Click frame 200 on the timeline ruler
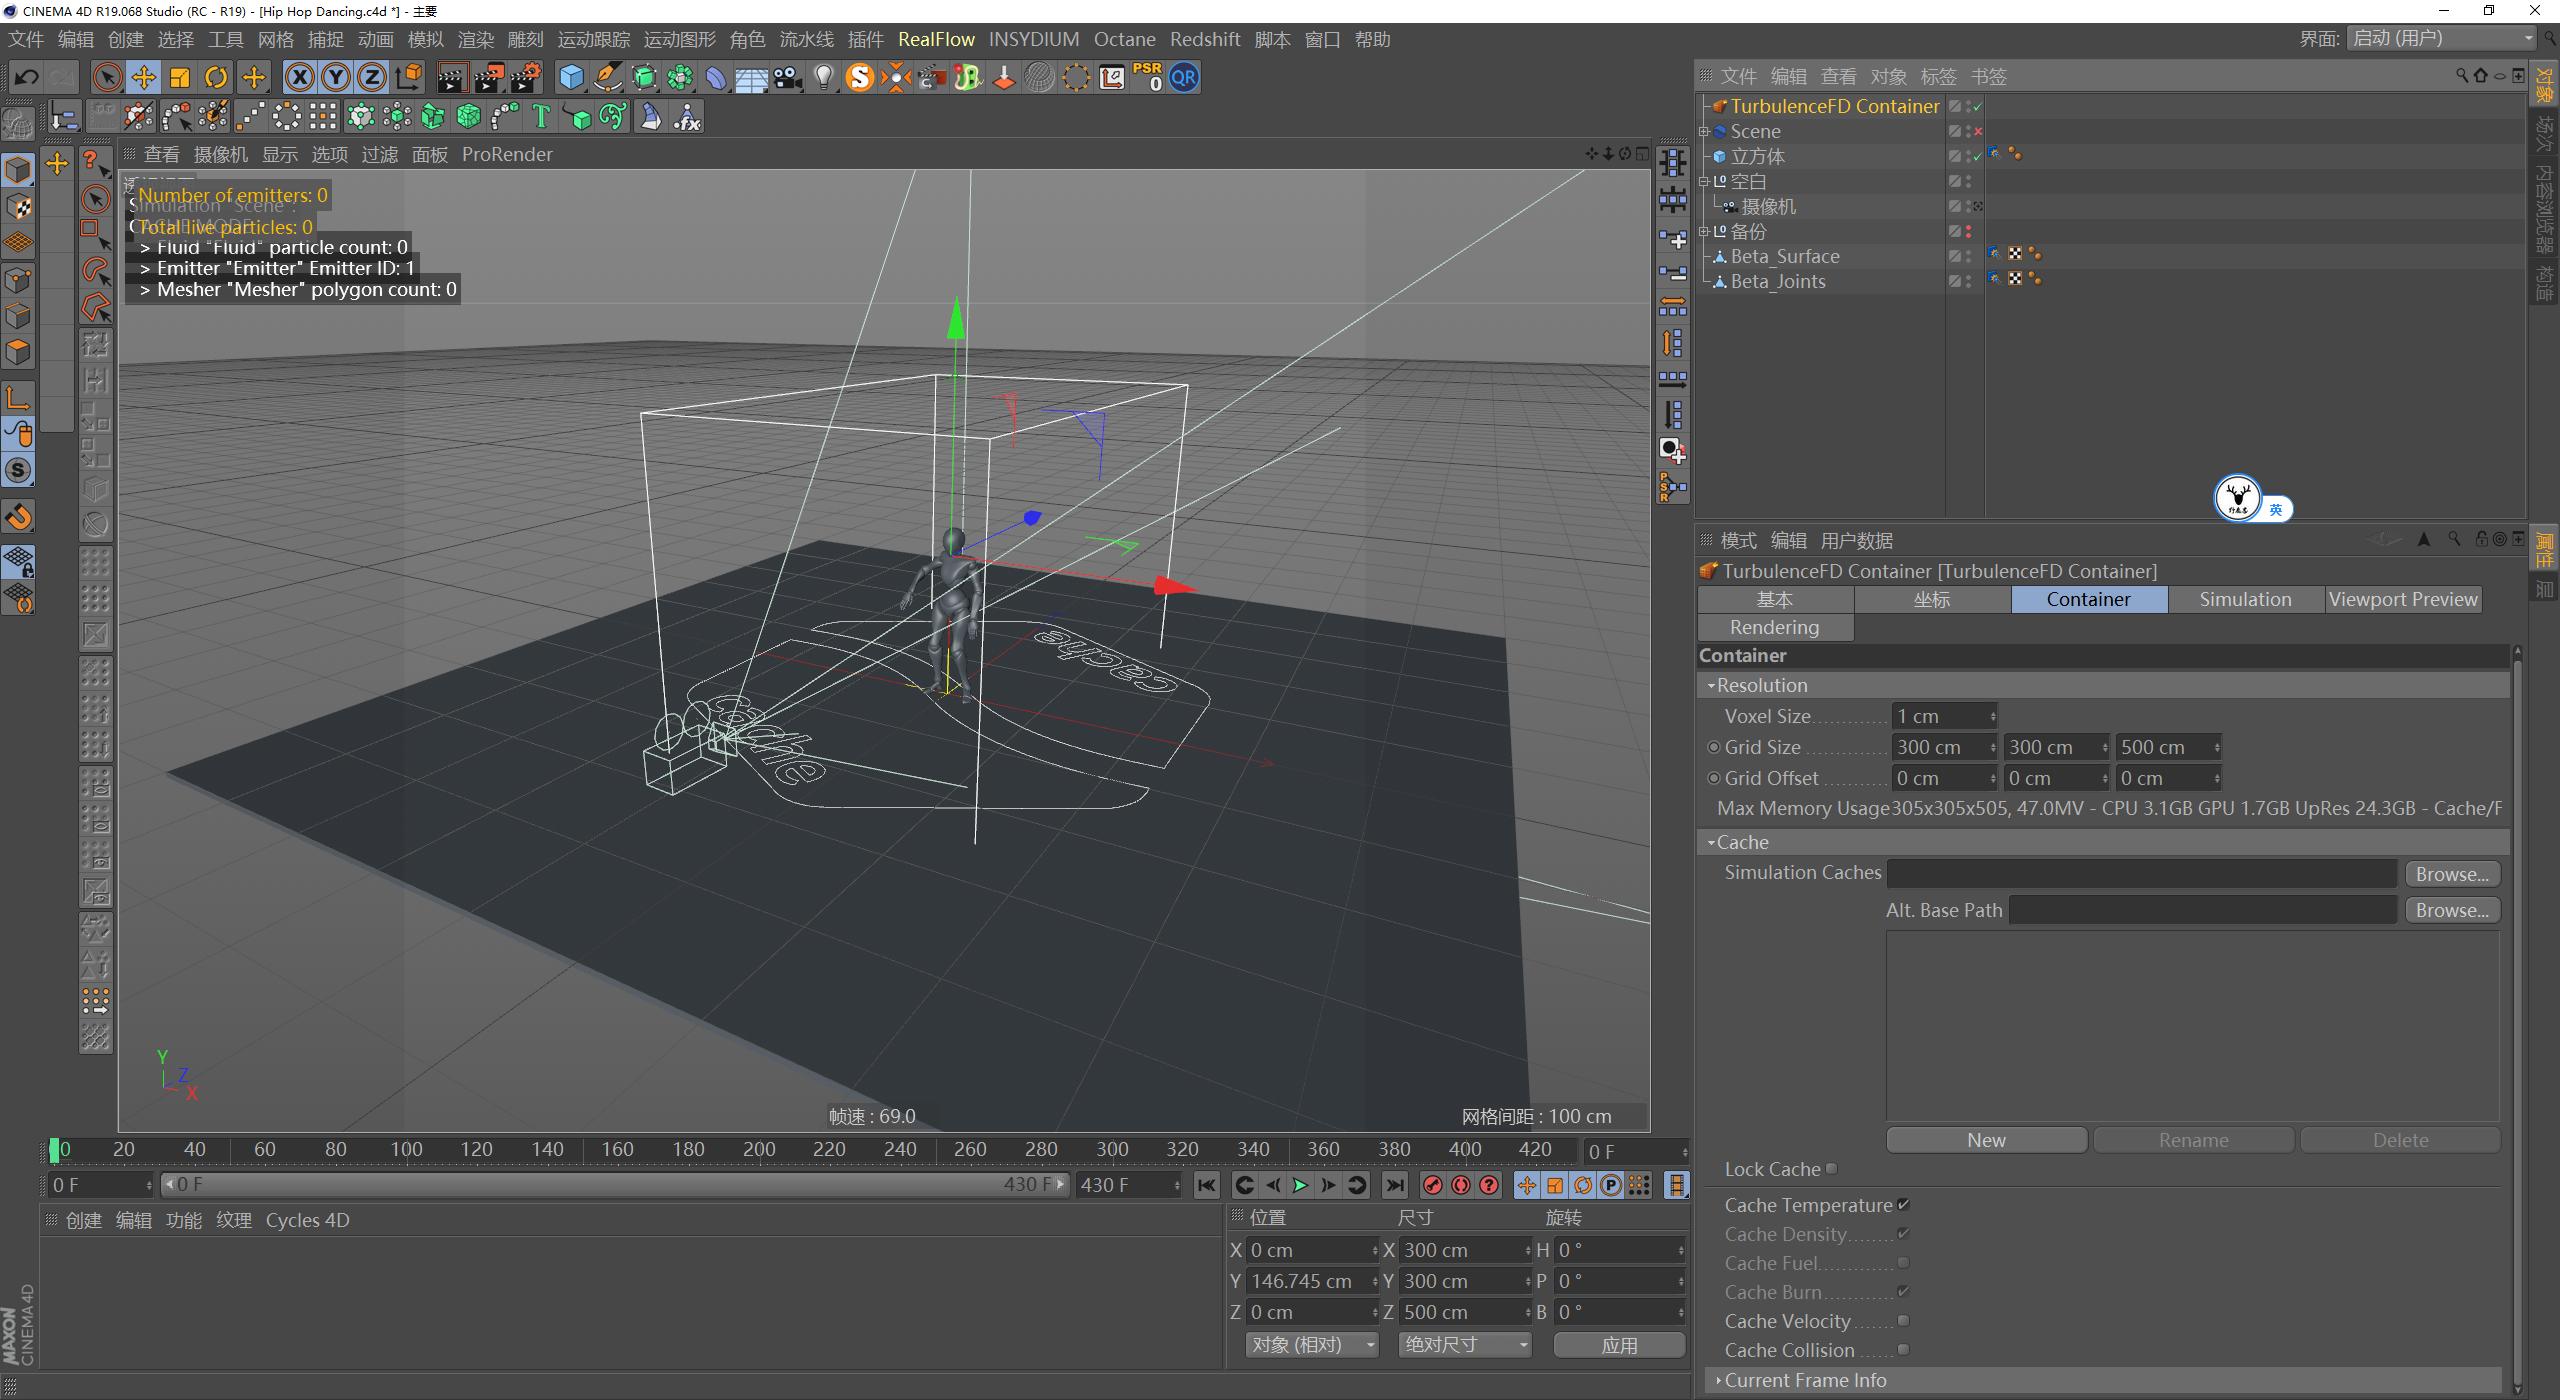 (x=760, y=1150)
